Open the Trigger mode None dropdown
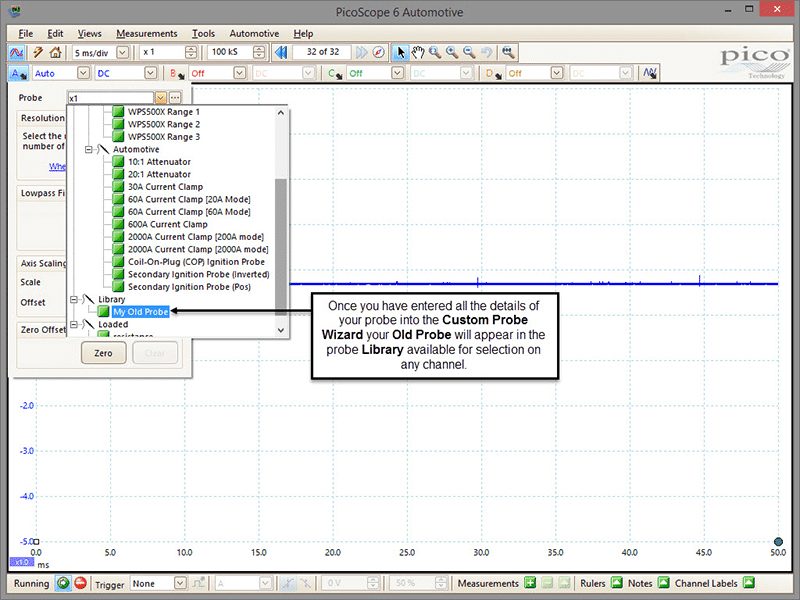This screenshot has height=600, width=800. [159, 583]
